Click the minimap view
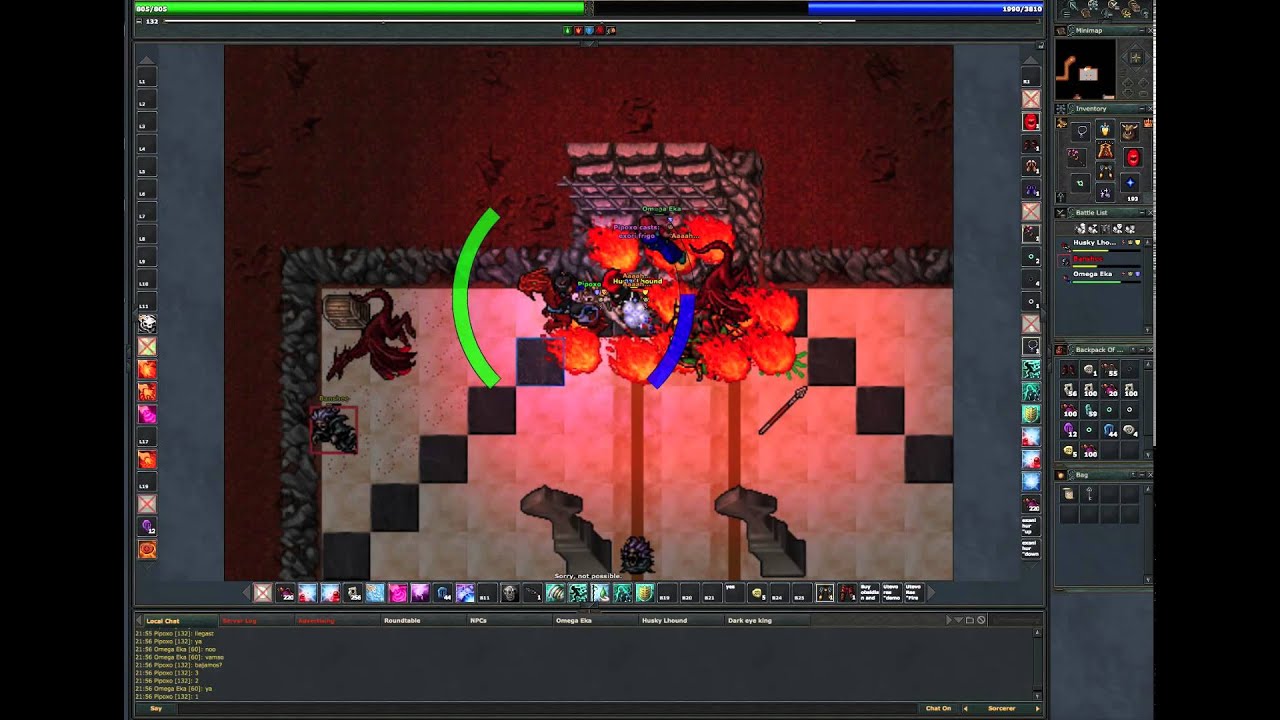The image size is (1280, 720). click(1085, 69)
